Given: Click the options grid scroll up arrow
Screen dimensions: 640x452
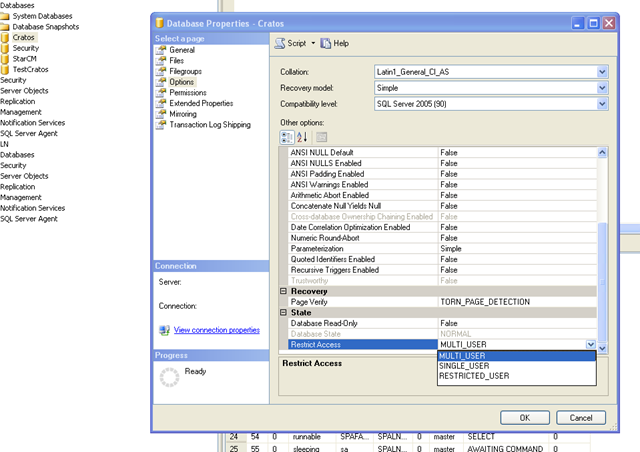Looking at the screenshot, I should click(602, 153).
